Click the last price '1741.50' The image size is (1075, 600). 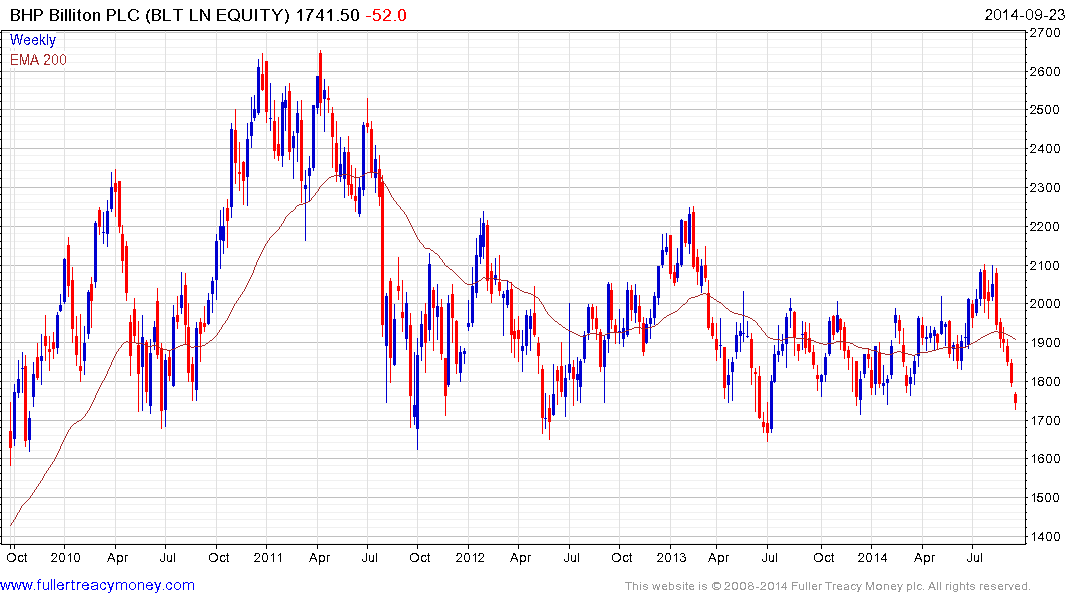[x=327, y=15]
